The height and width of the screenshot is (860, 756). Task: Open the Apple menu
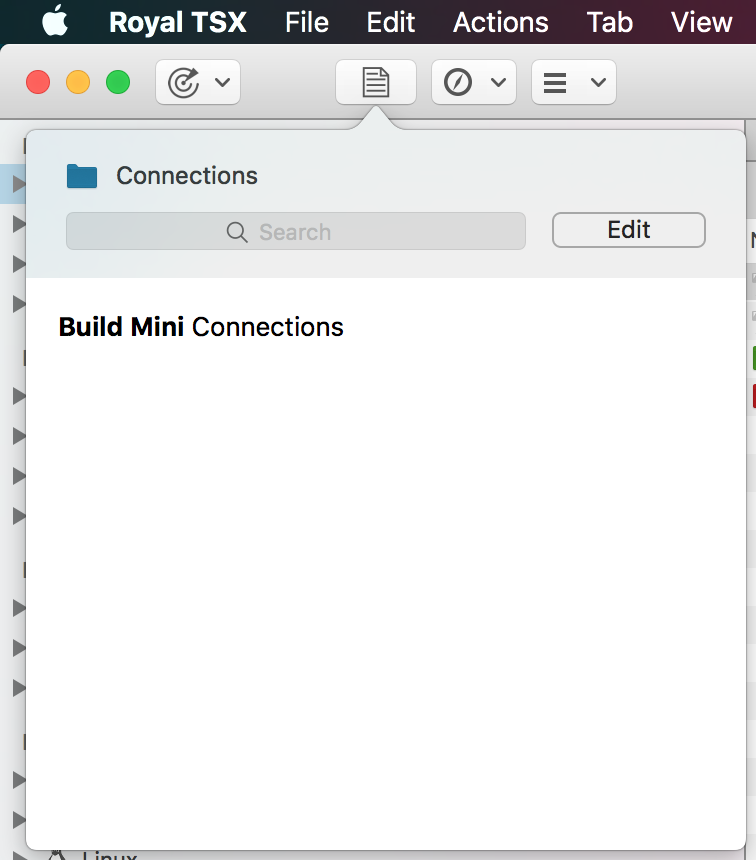(x=55, y=21)
